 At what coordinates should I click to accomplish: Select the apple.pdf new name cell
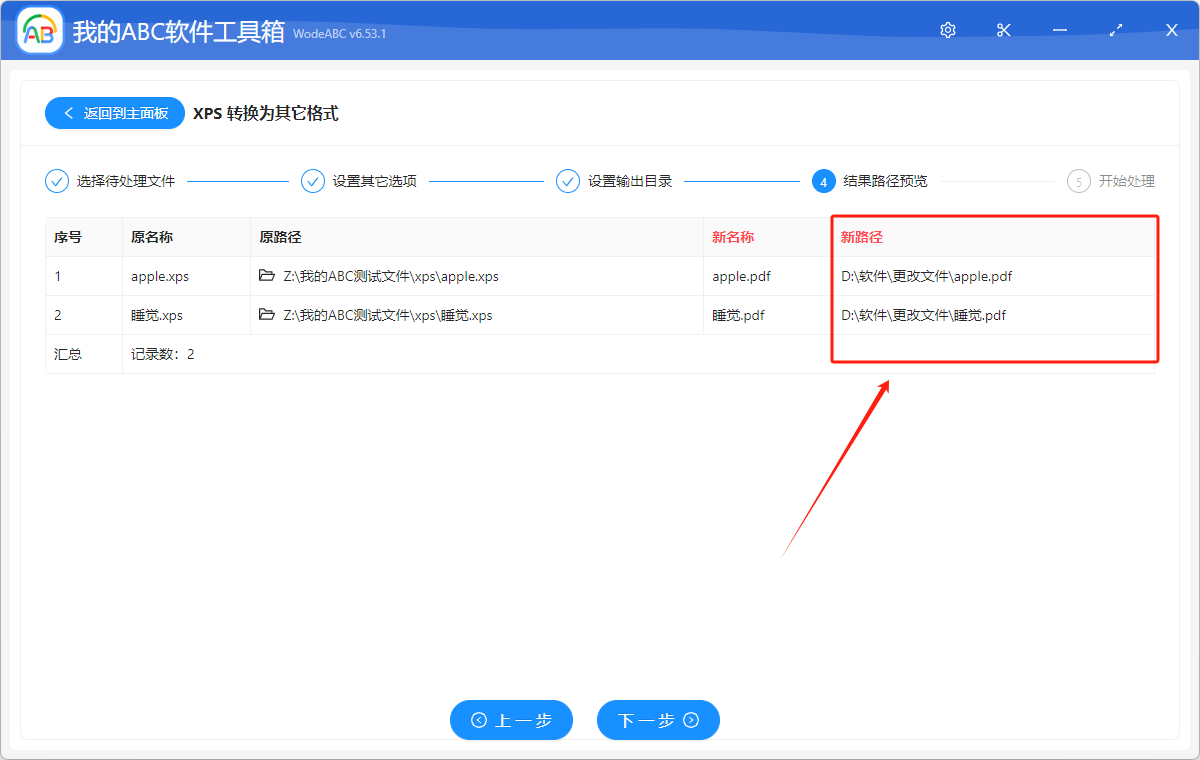point(741,276)
